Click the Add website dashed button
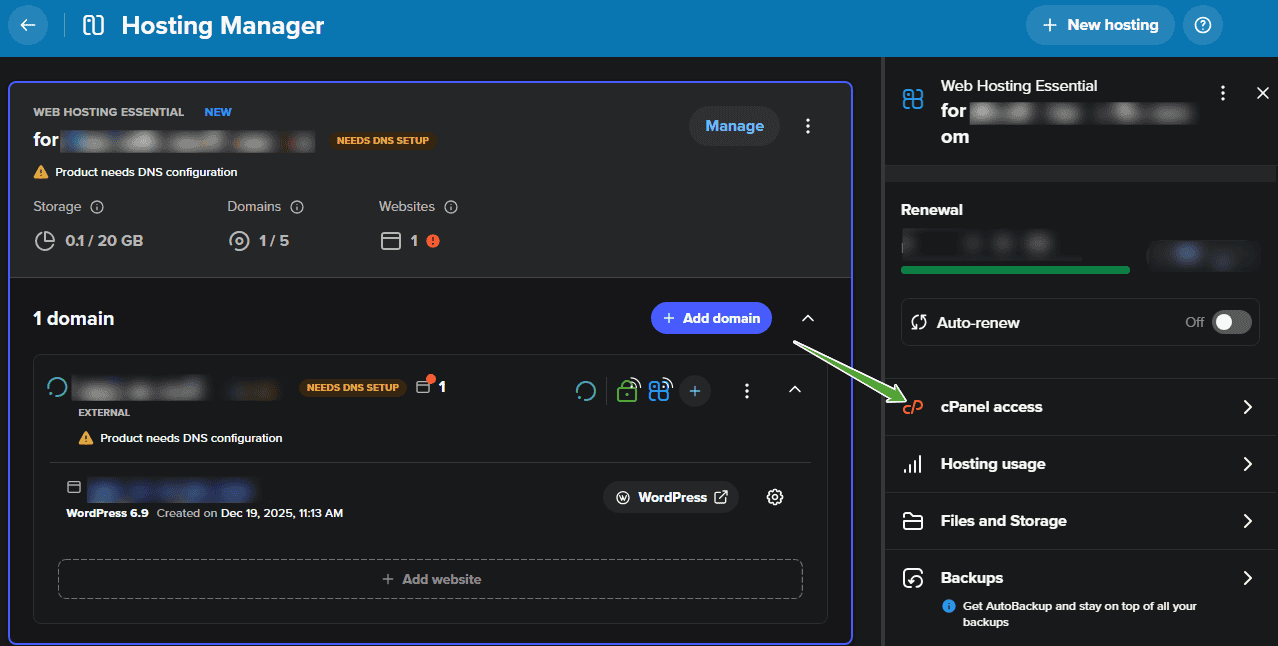The image size is (1278, 646). (x=430, y=579)
